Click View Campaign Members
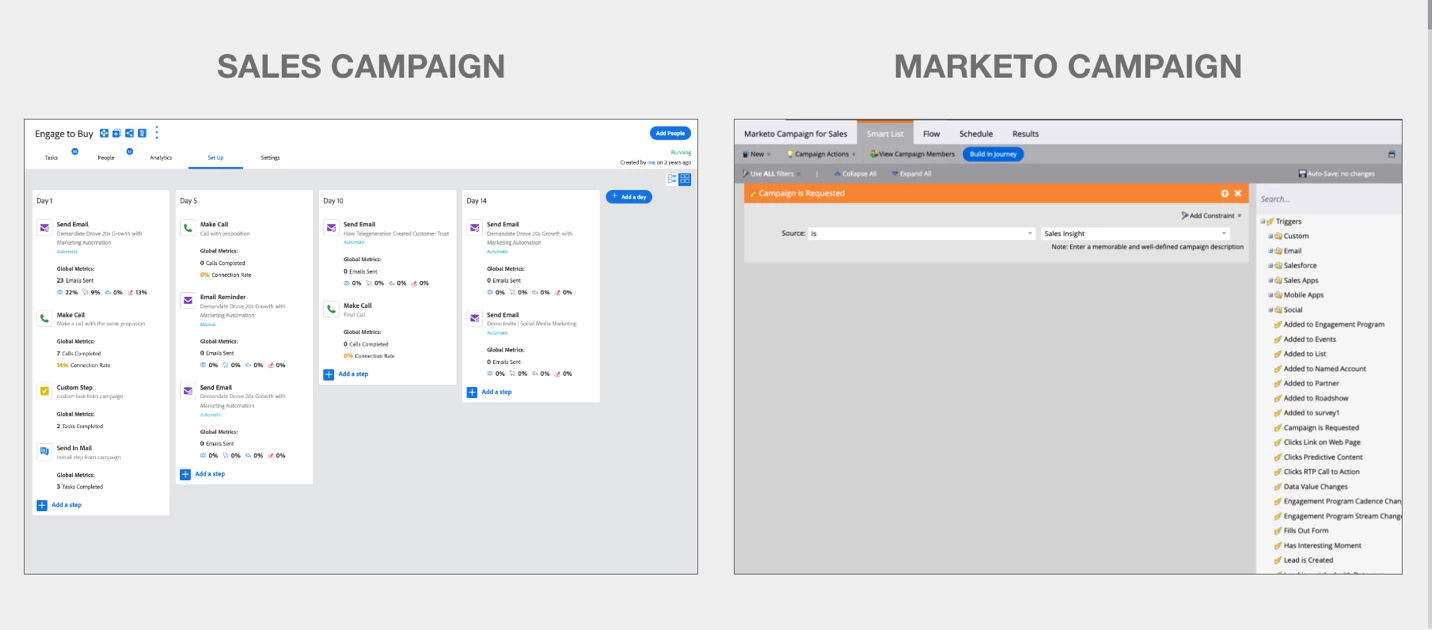1432x630 pixels. [x=912, y=154]
